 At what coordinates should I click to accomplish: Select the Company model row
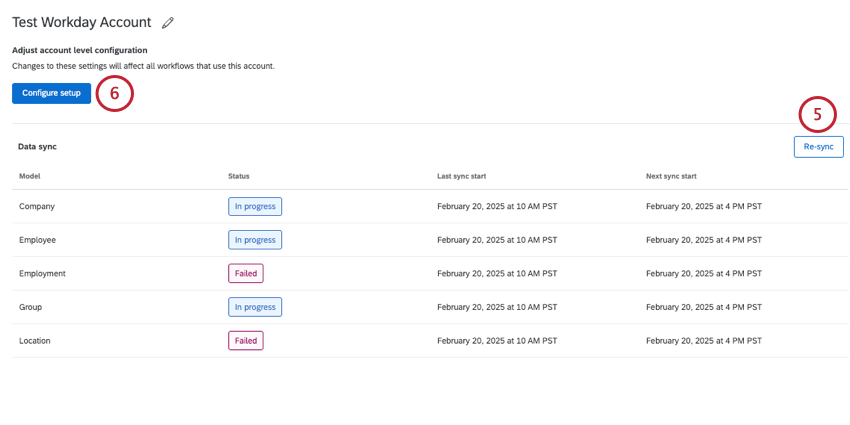click(37, 206)
